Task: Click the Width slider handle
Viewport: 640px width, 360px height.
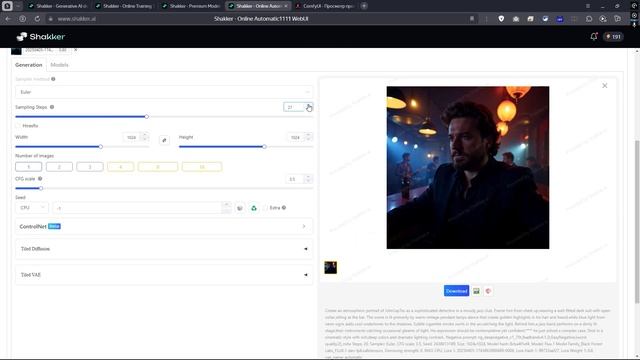Action: tap(100, 147)
